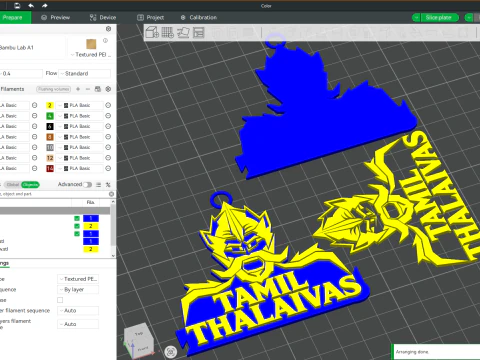Edit preset icon right of filament 12 row
The image size is (480, 360).
(x=108, y=158)
